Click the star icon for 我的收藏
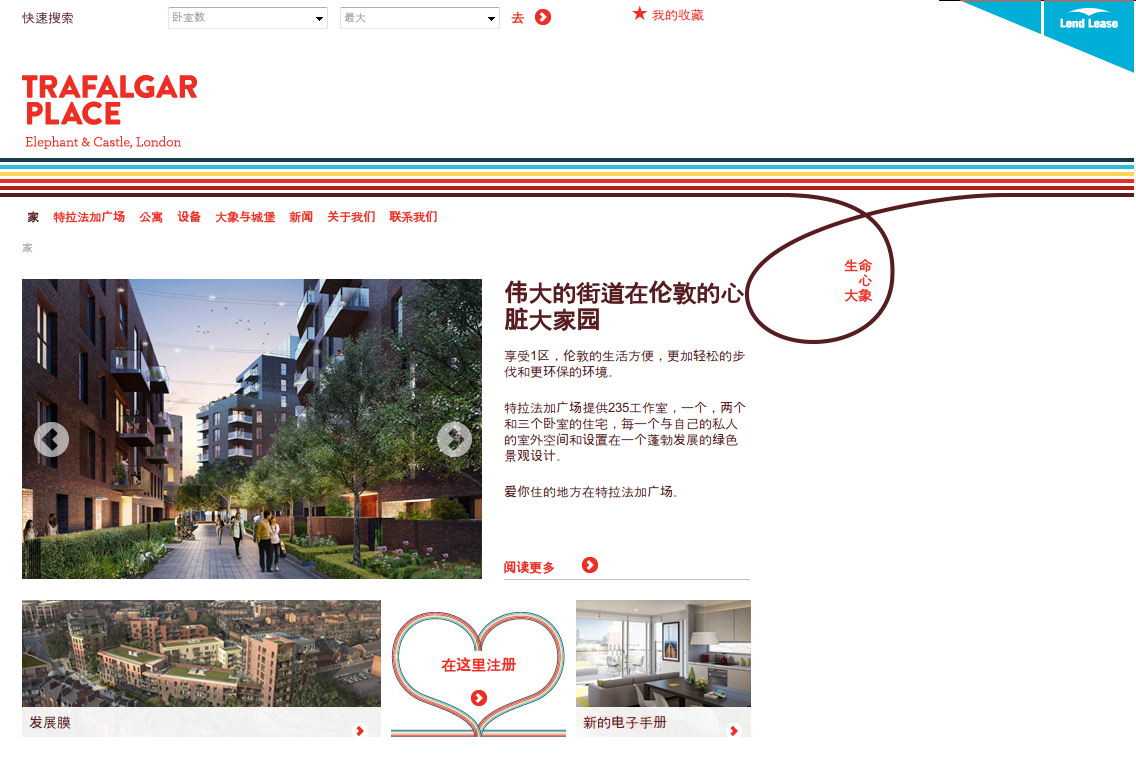The image size is (1136, 771). (x=639, y=14)
